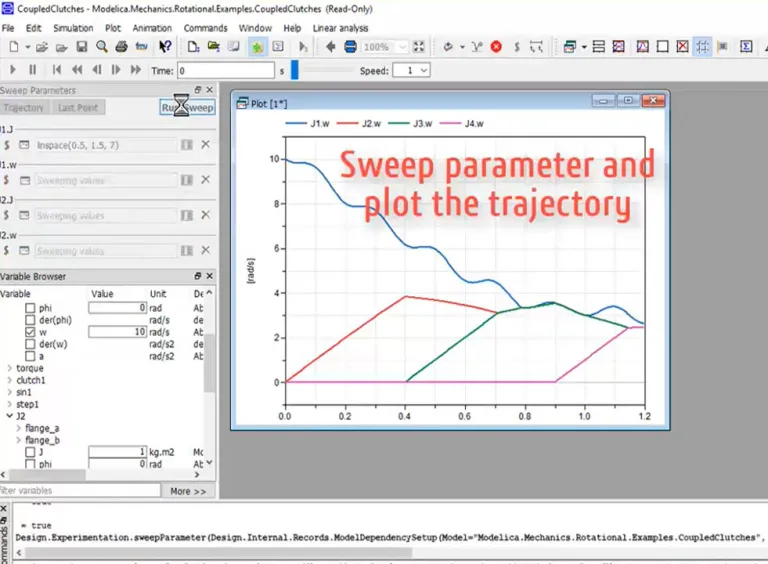This screenshot has width=768, height=564.
Task: Open the Edit menu
Action: pos(33,28)
